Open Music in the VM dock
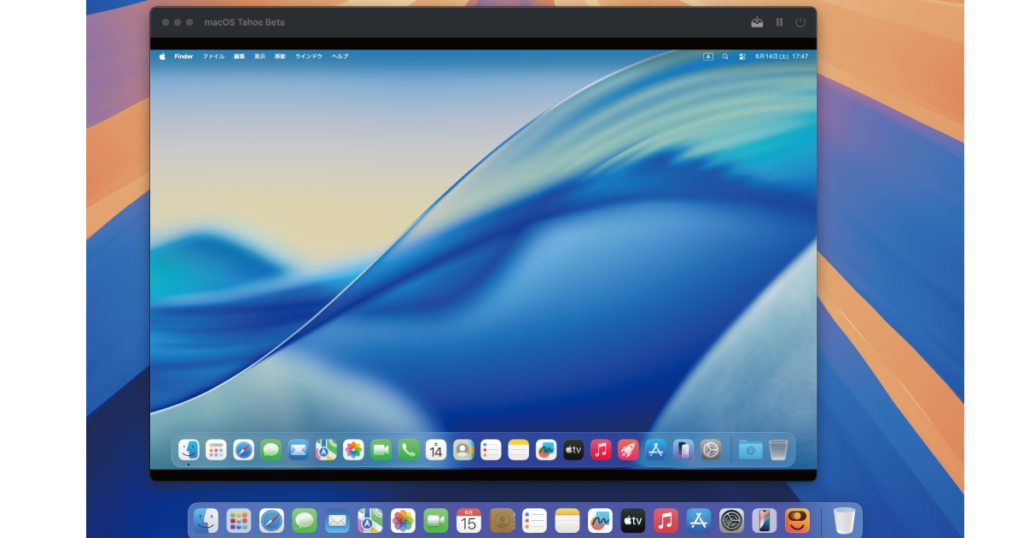Screen dimensions: 1024x538 [601, 450]
